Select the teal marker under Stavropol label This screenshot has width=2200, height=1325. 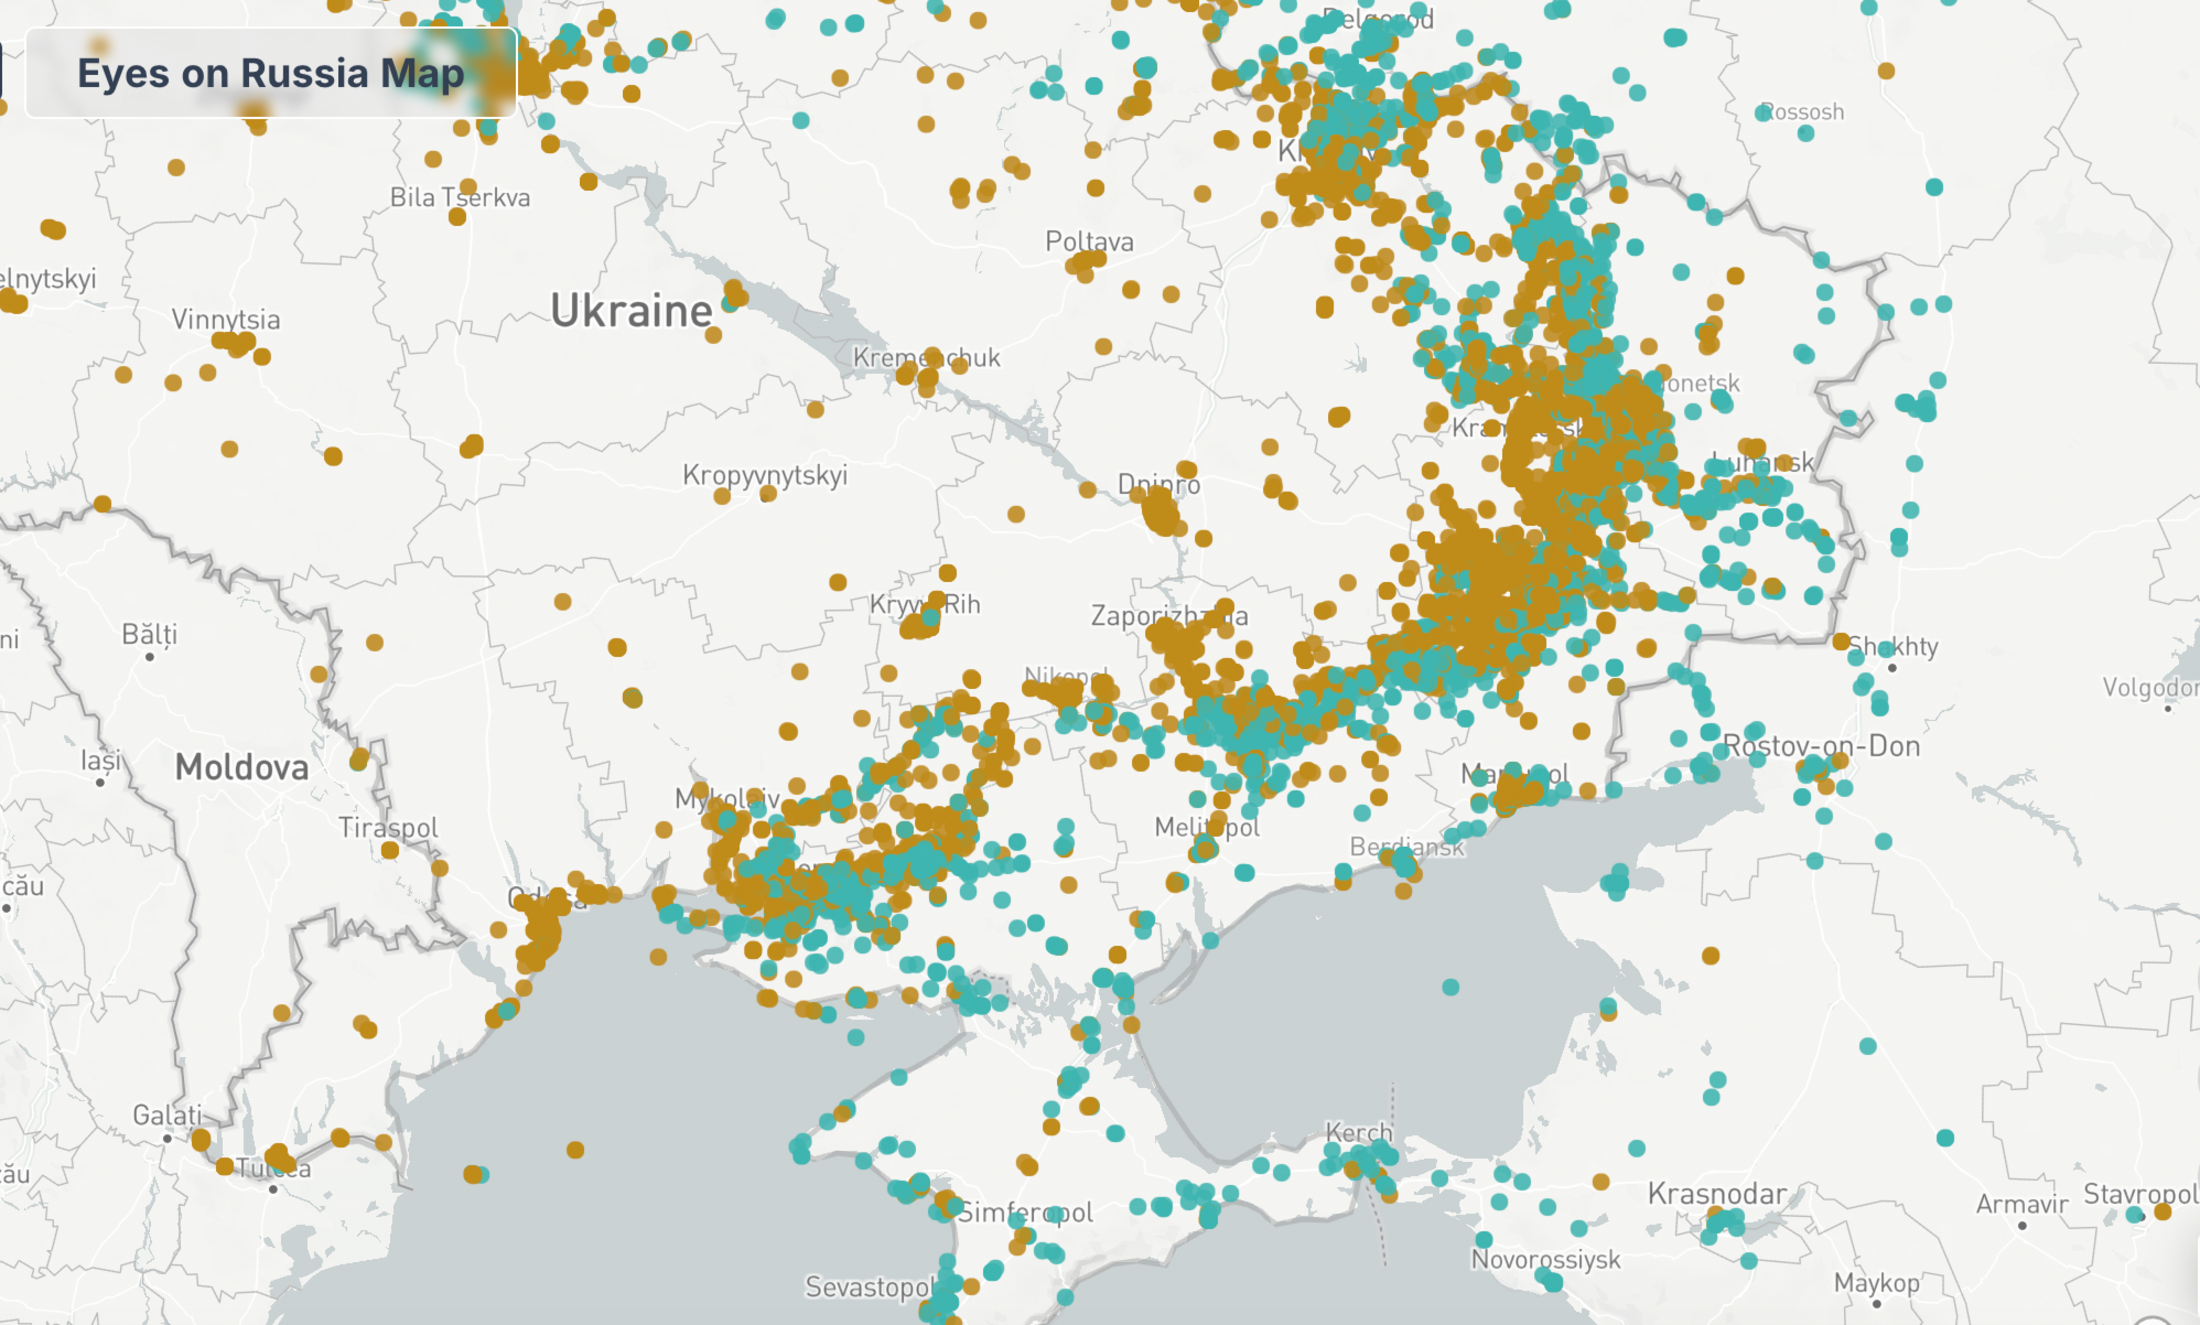tap(2134, 1215)
